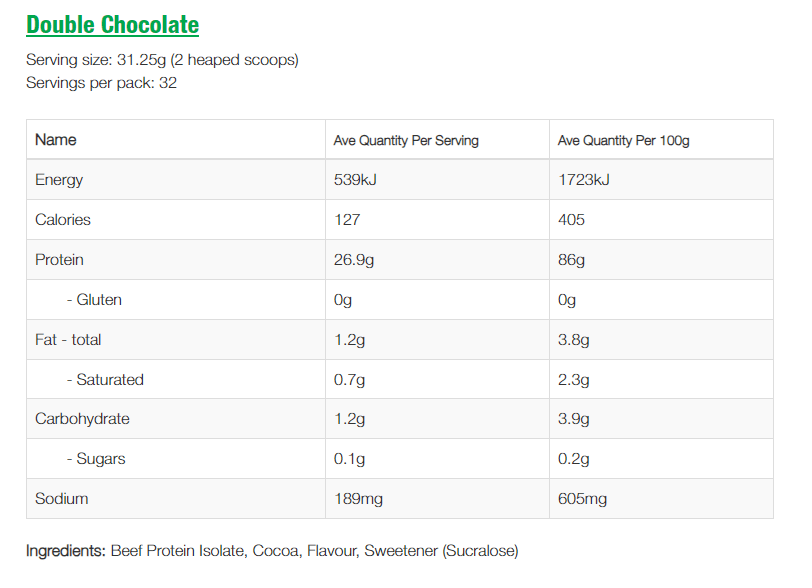Click the Servings per pack: 32 line
Viewport: 812px width, 588px height.
(101, 83)
